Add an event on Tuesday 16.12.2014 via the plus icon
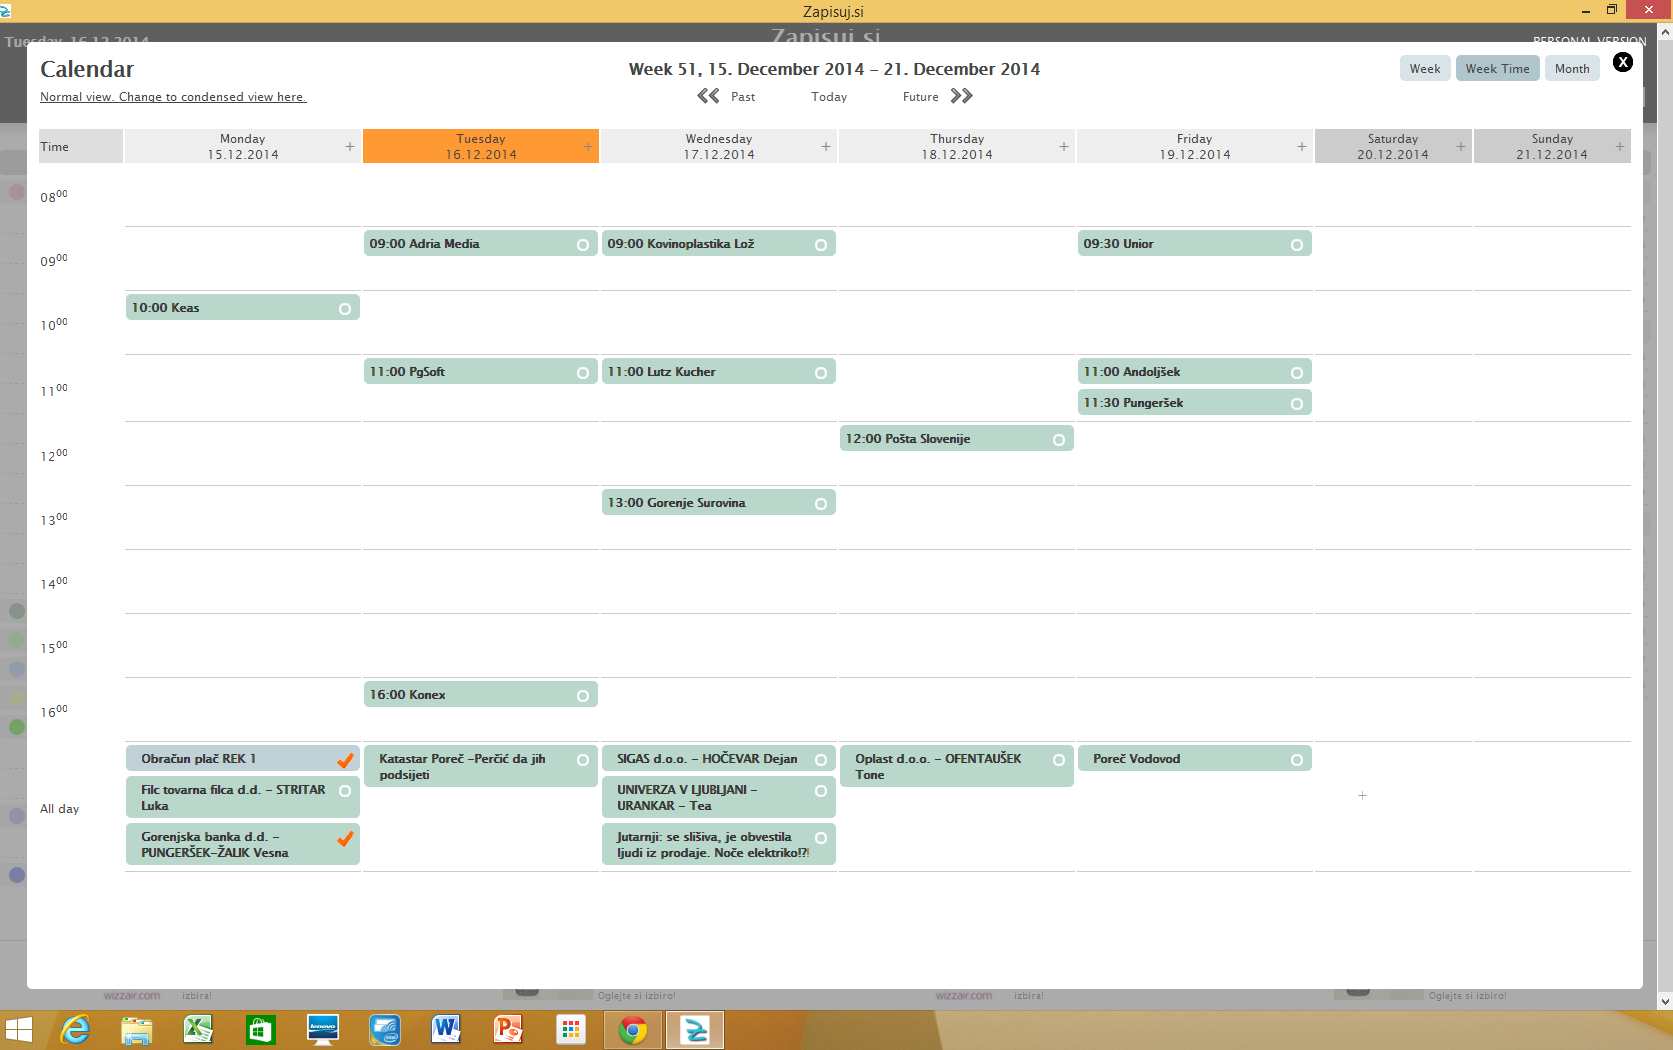Viewport: 1673px width, 1050px height. tap(588, 146)
